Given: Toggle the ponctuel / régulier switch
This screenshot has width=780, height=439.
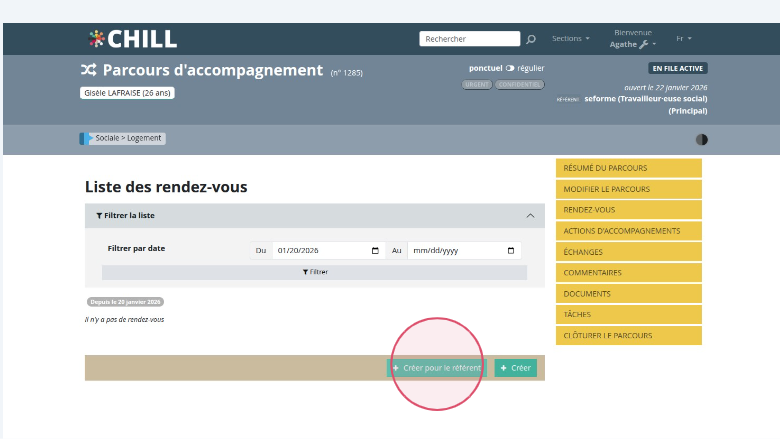Looking at the screenshot, I should coord(510,68).
